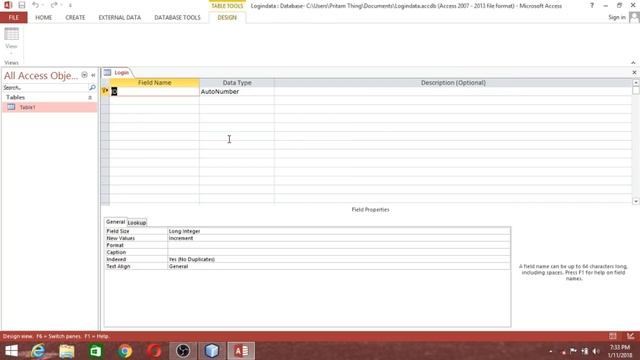Click the Search box in navigation pane
The width and height of the screenshot is (640, 360).
[x=45, y=88]
